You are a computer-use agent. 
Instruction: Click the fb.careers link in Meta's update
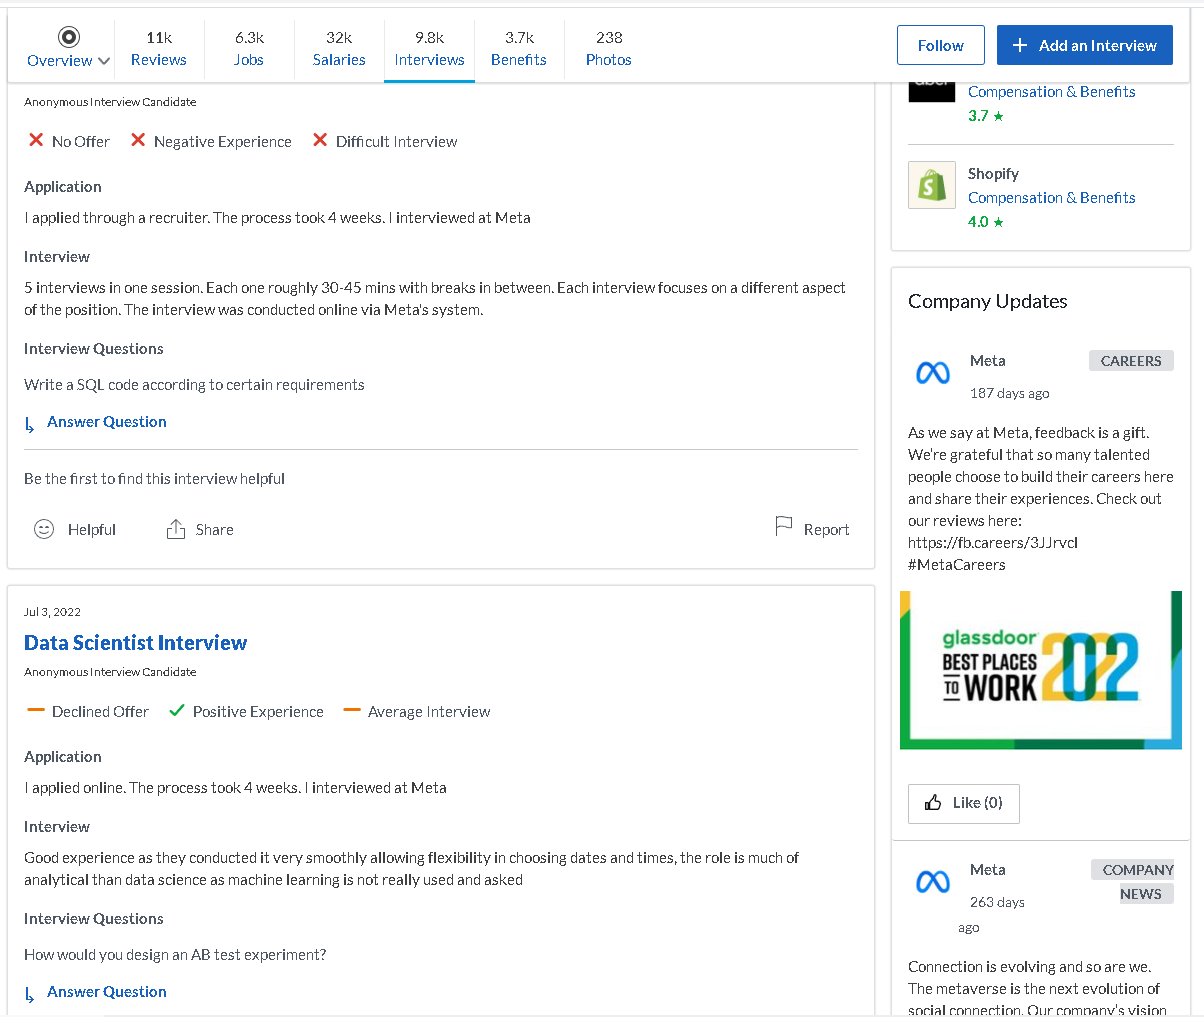point(991,542)
